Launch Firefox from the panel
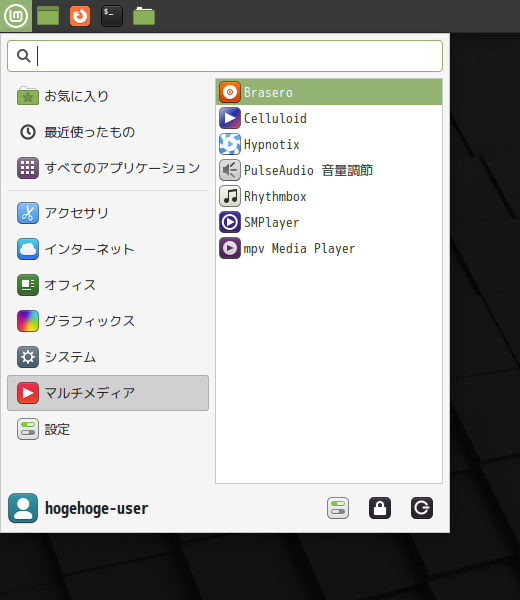This screenshot has width=520, height=600. click(80, 16)
